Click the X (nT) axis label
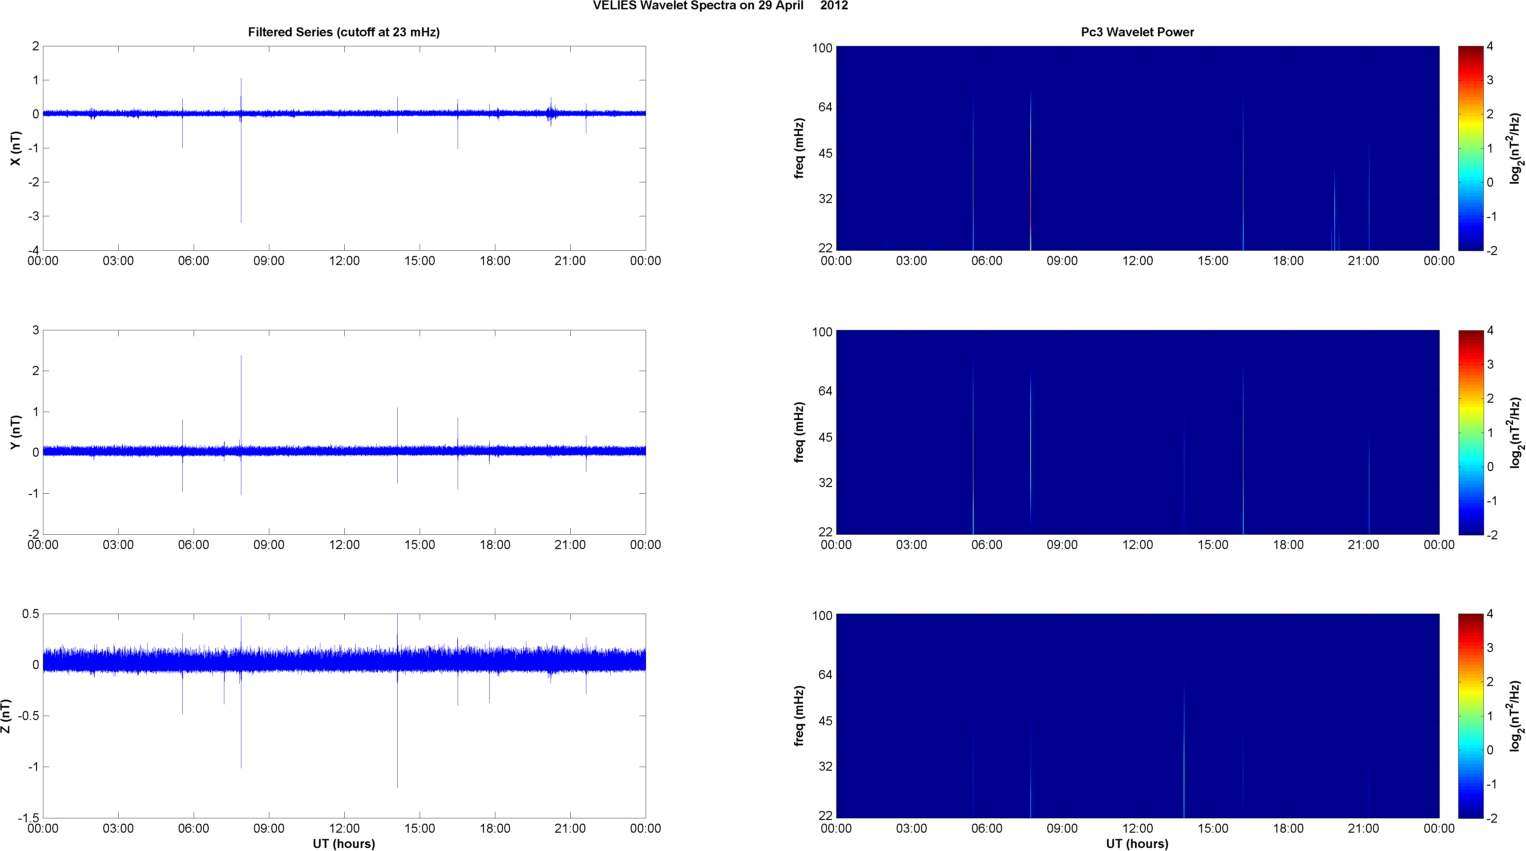The image size is (1526, 851). (x=15, y=148)
